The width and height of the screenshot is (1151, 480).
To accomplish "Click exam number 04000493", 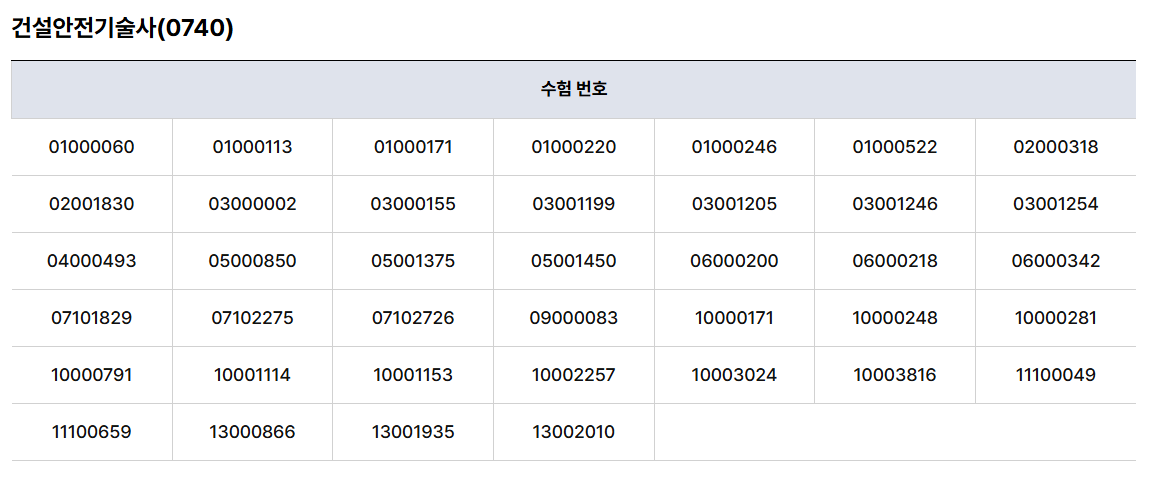I will (92, 261).
